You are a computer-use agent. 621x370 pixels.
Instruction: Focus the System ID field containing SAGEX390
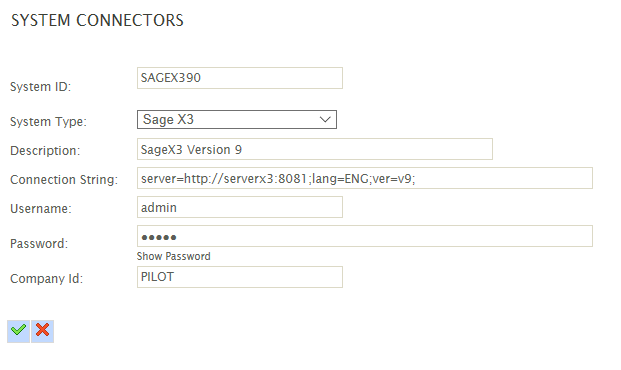click(240, 78)
